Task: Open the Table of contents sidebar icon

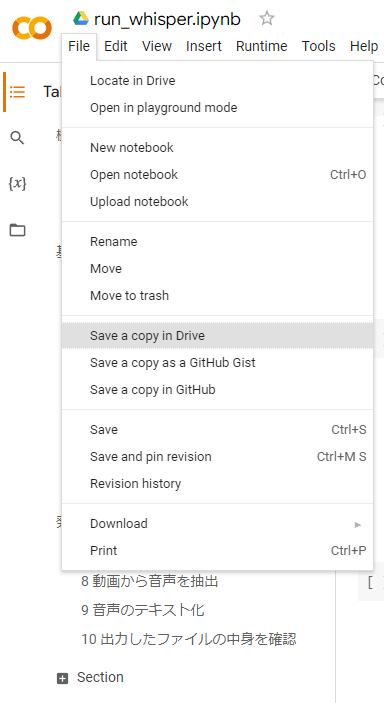Action: (x=17, y=92)
